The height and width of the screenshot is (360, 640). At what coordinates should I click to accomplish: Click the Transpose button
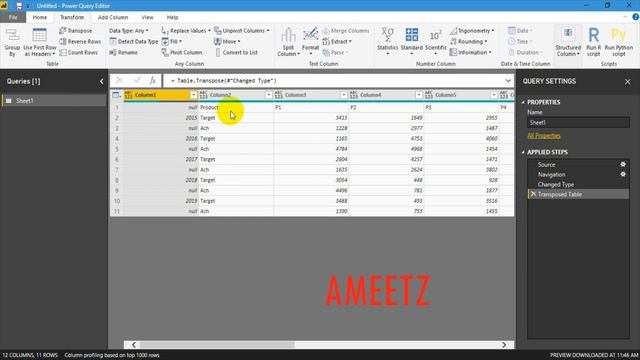[x=76, y=31]
